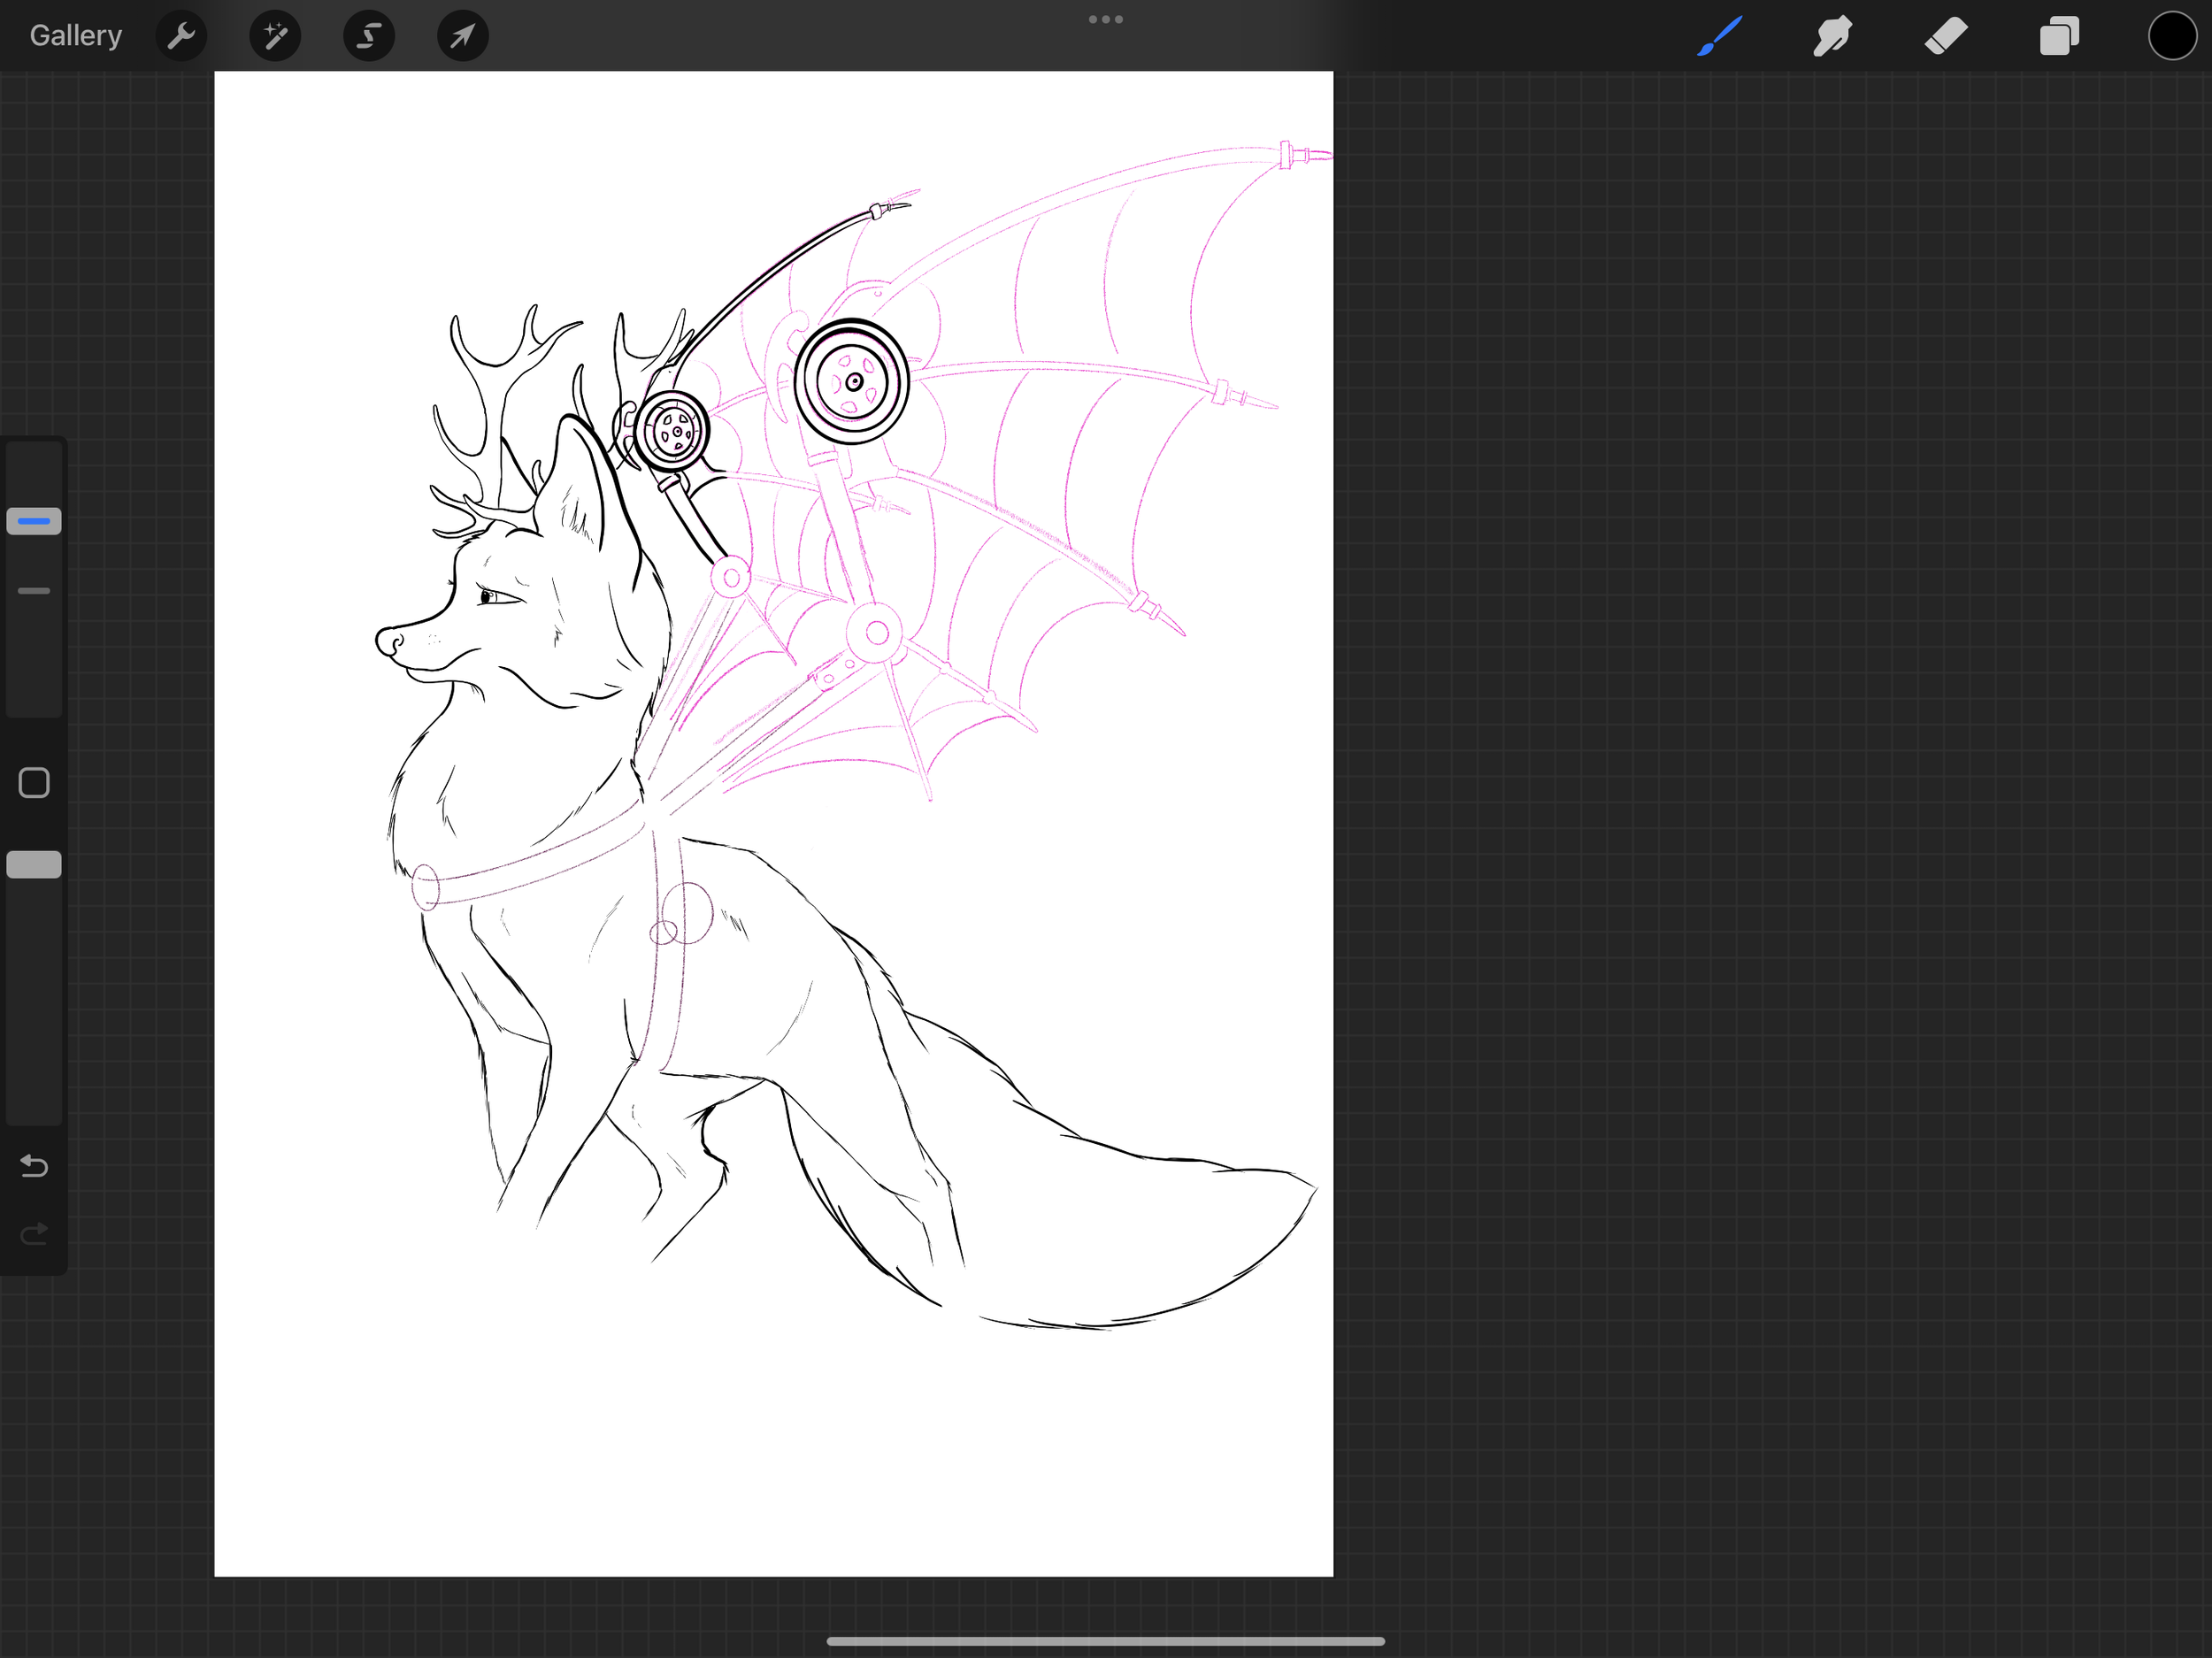Screen dimensions: 2212x1658
Task: Open the Adjustments magic wand menu
Action: coord(275,36)
